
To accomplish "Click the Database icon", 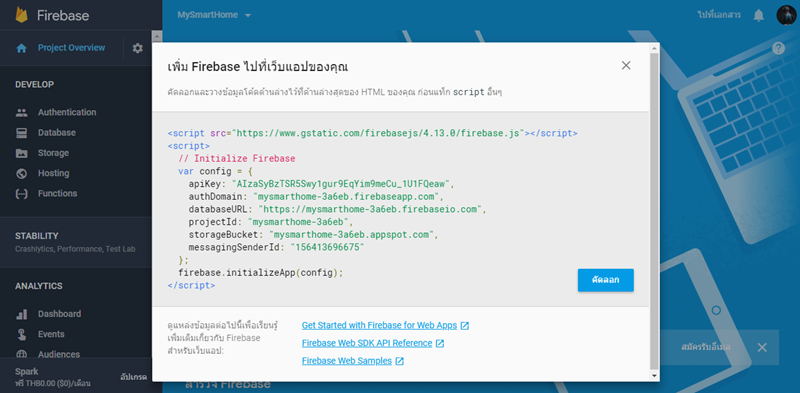I will [x=21, y=133].
